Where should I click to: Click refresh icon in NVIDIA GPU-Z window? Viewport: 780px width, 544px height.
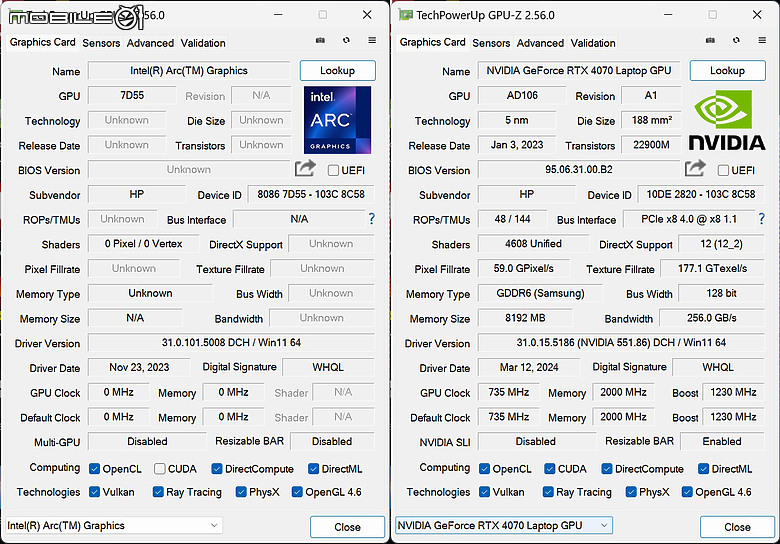coord(736,40)
